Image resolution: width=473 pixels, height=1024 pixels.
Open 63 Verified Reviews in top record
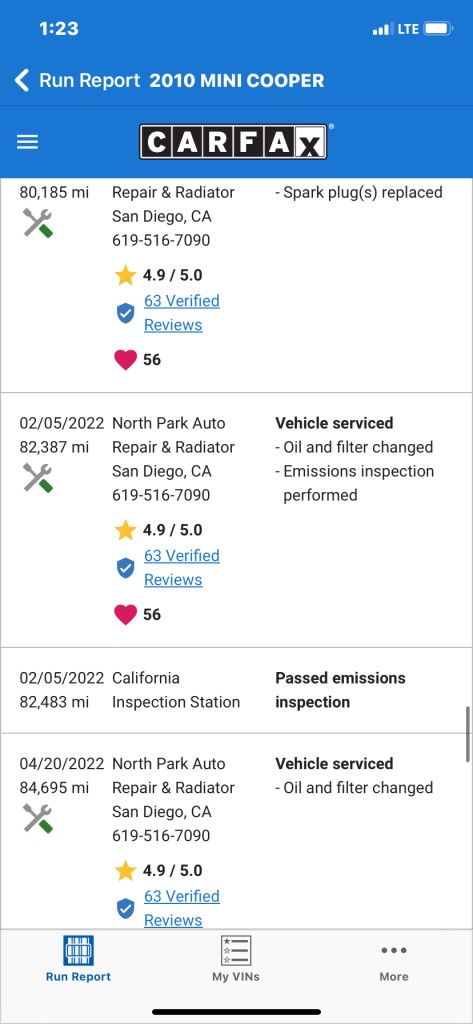(182, 313)
